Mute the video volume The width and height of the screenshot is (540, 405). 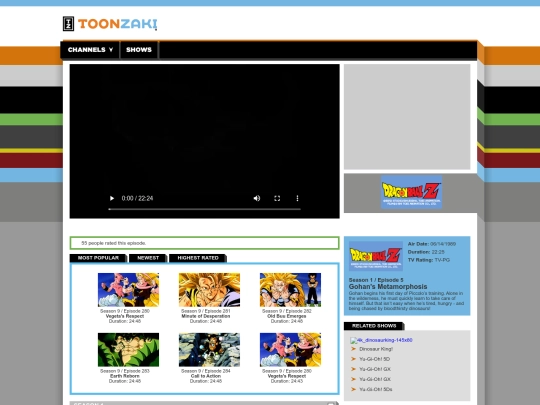tap(257, 198)
